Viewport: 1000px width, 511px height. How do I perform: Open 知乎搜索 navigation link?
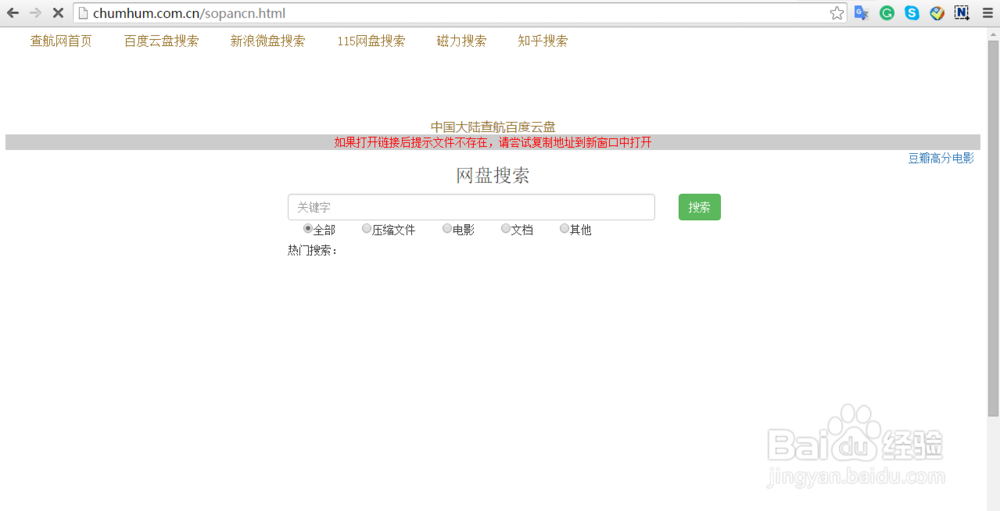pos(543,41)
